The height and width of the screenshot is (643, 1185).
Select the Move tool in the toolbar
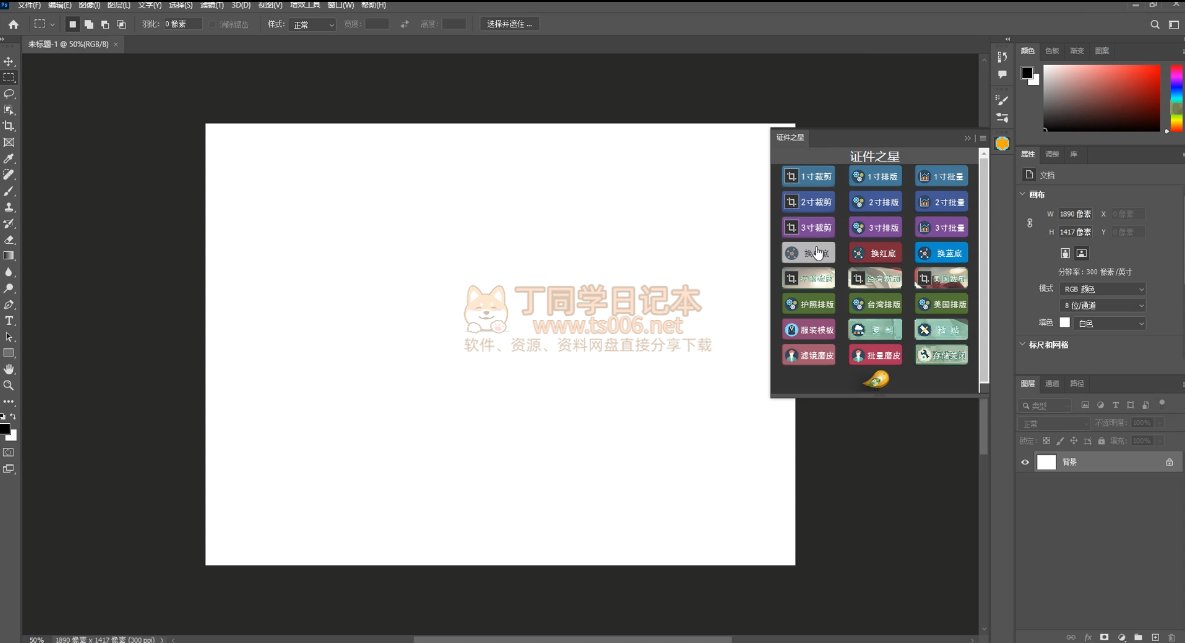pyautogui.click(x=9, y=62)
